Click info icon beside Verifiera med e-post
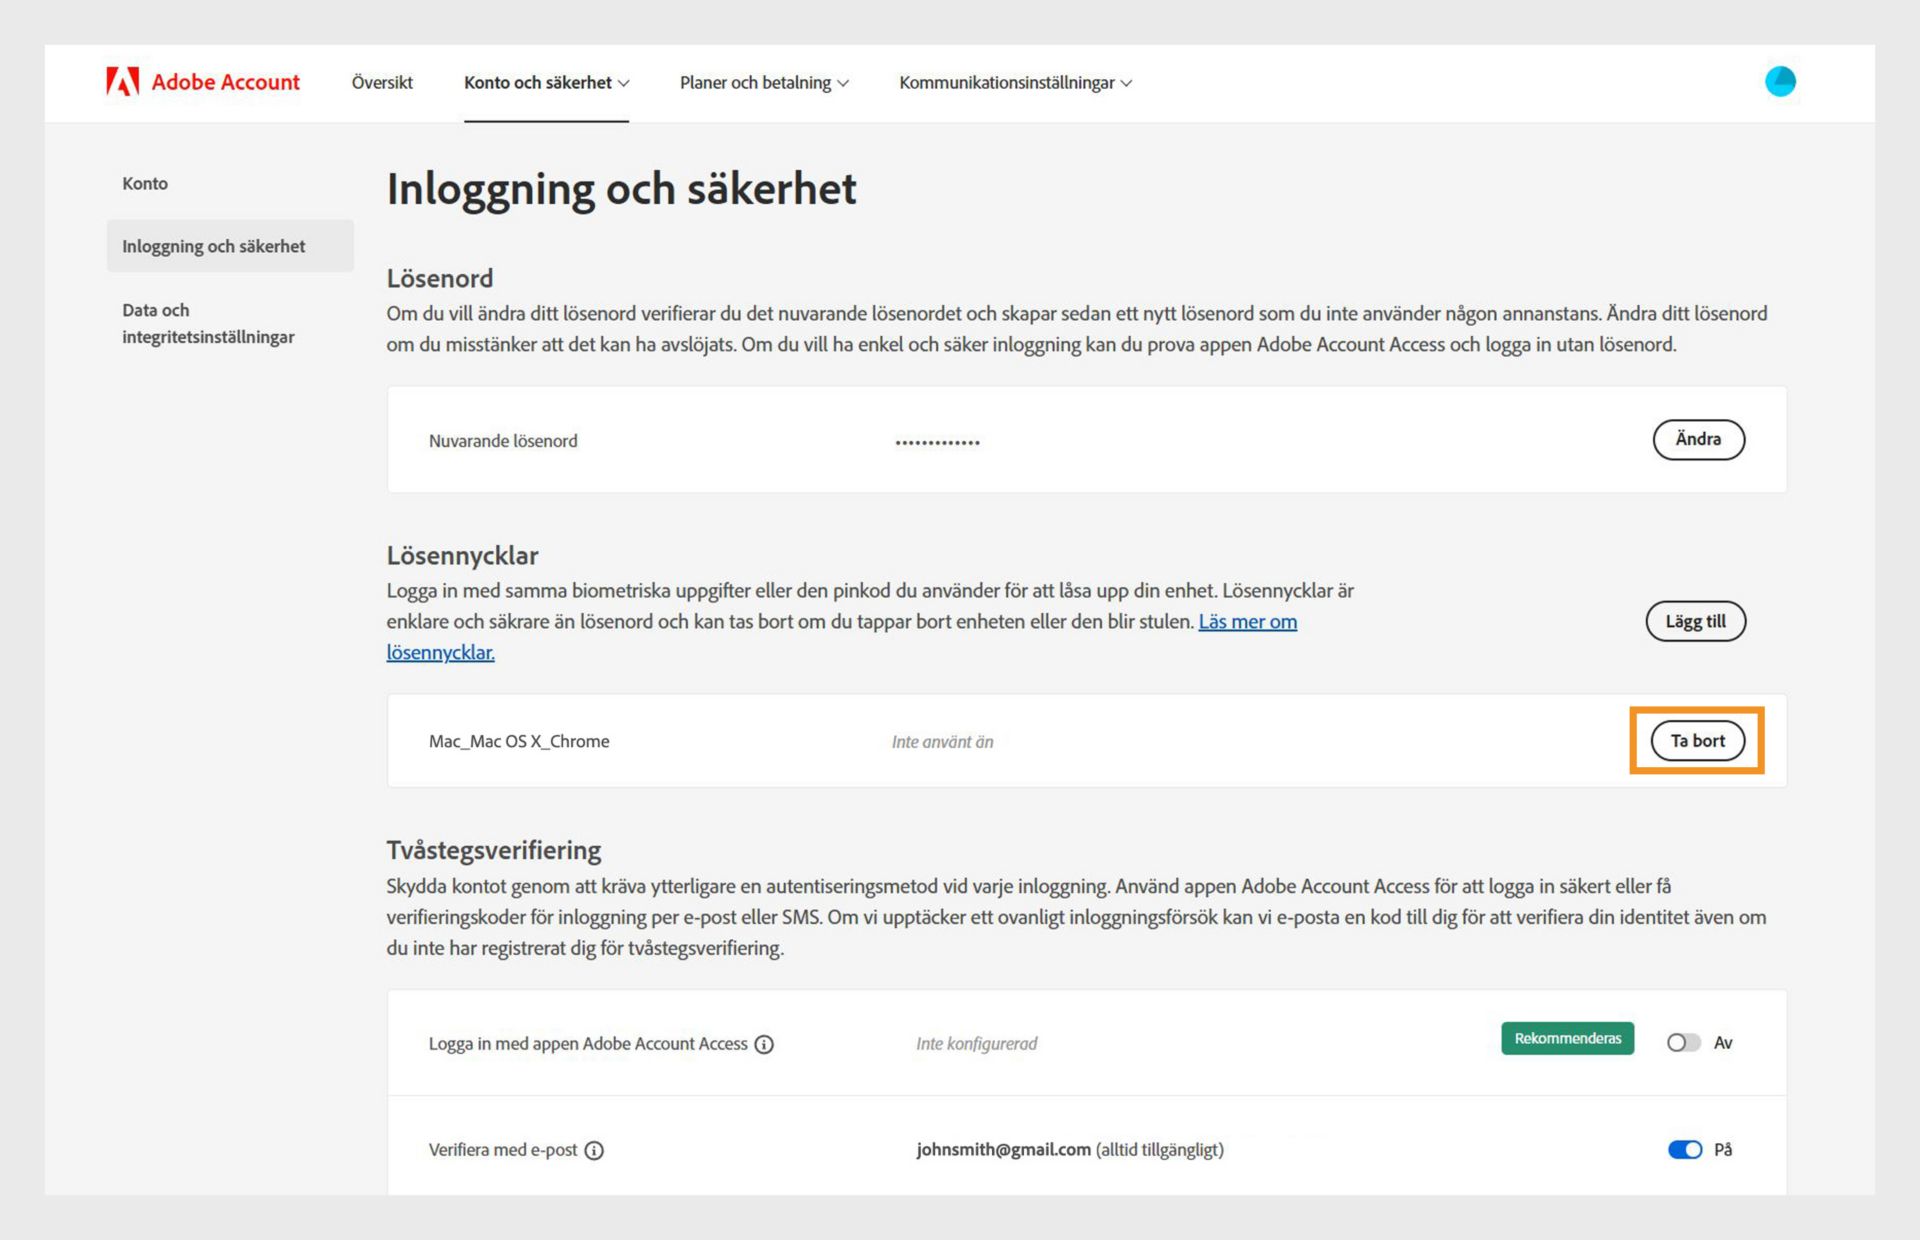Image resolution: width=1920 pixels, height=1240 pixels. pos(594,1150)
